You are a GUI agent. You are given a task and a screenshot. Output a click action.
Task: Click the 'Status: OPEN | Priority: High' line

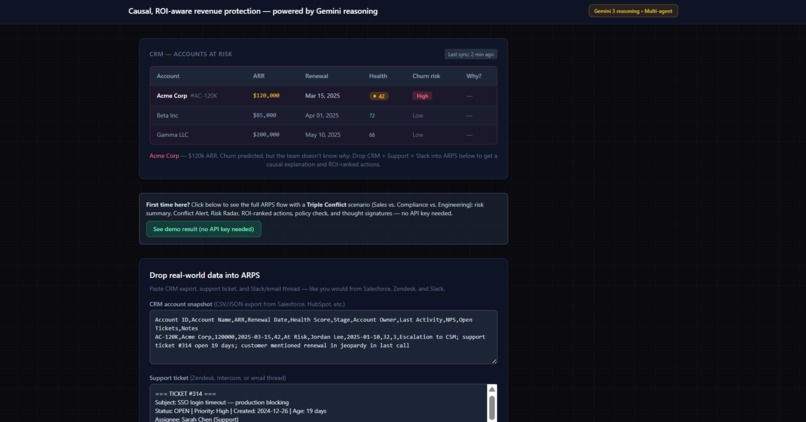tap(241, 411)
